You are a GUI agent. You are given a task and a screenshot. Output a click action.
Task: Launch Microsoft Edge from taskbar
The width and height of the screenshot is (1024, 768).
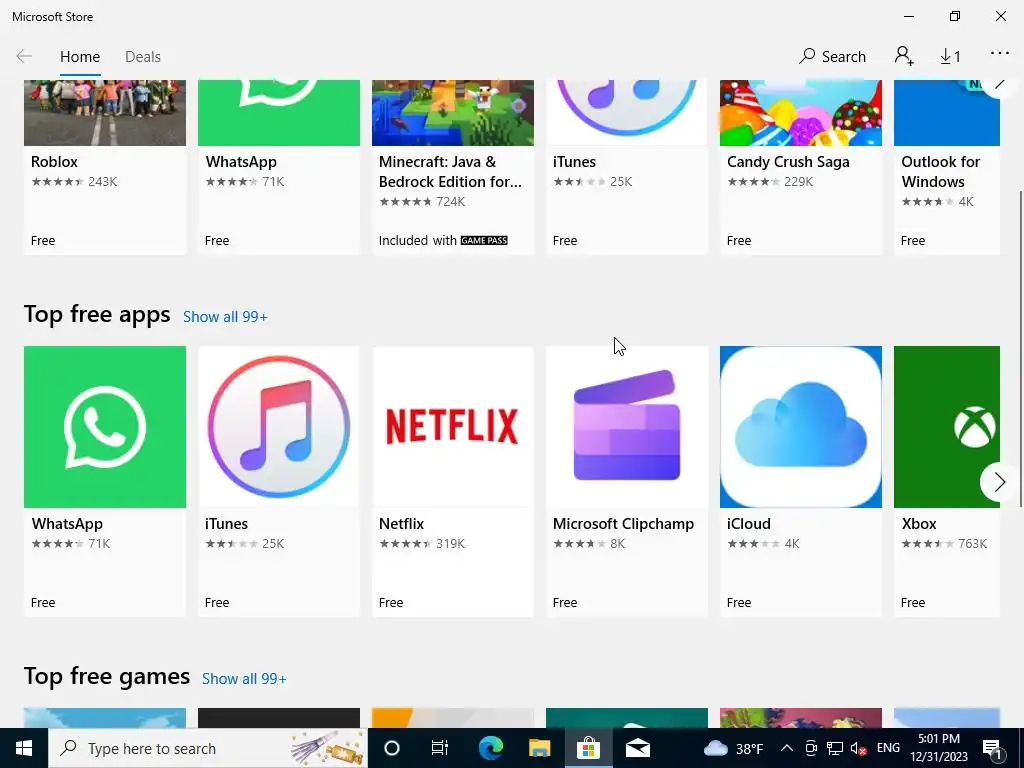click(490, 748)
